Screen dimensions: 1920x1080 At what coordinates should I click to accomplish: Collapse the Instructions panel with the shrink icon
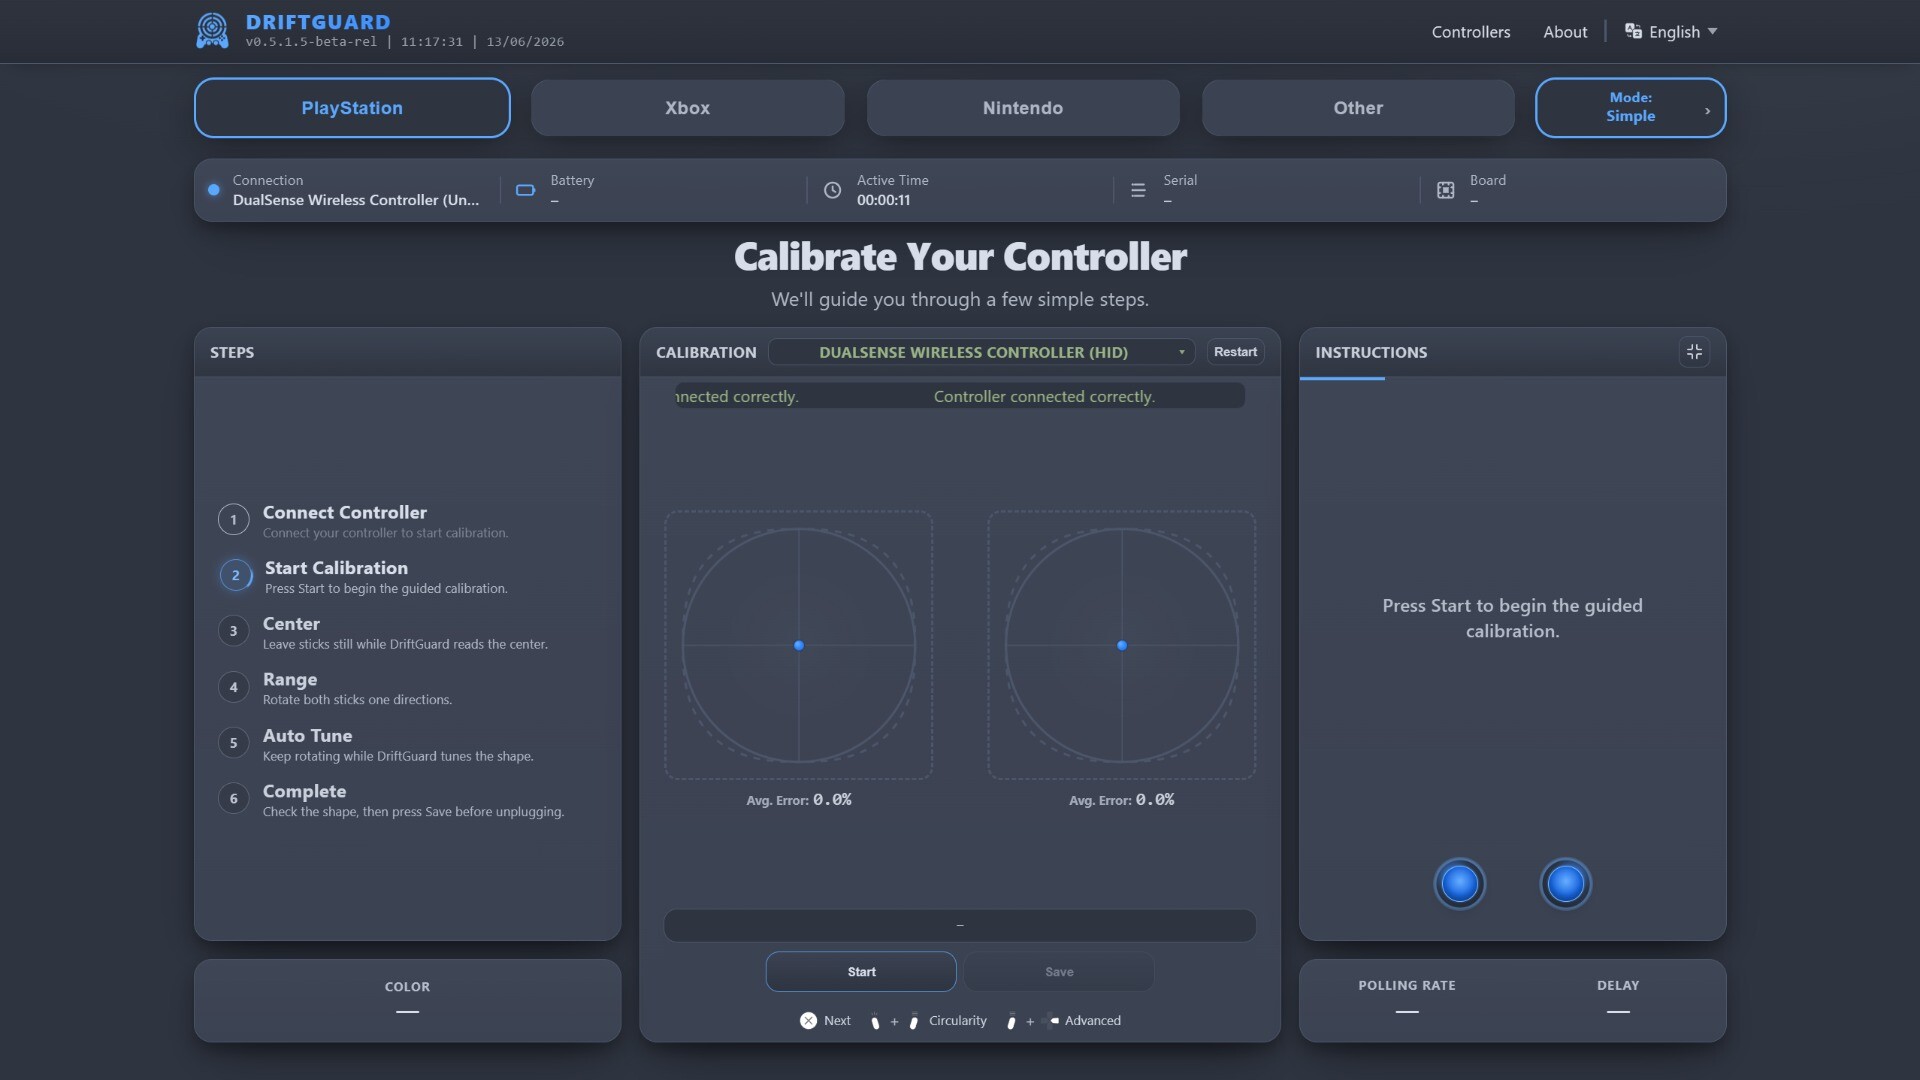click(1694, 352)
